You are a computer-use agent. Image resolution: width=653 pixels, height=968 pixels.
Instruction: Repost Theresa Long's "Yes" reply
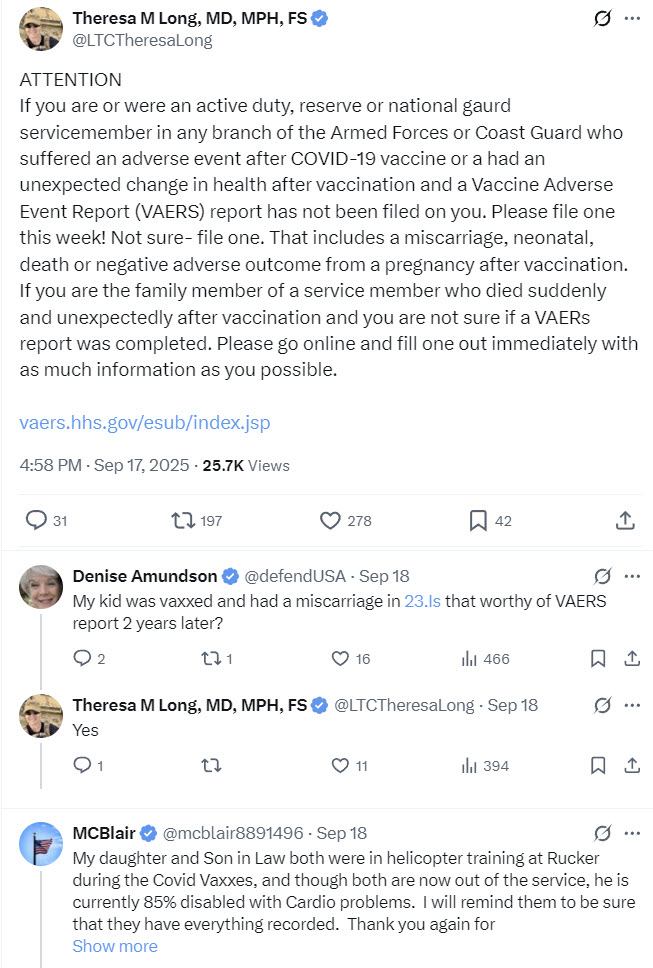[211, 766]
